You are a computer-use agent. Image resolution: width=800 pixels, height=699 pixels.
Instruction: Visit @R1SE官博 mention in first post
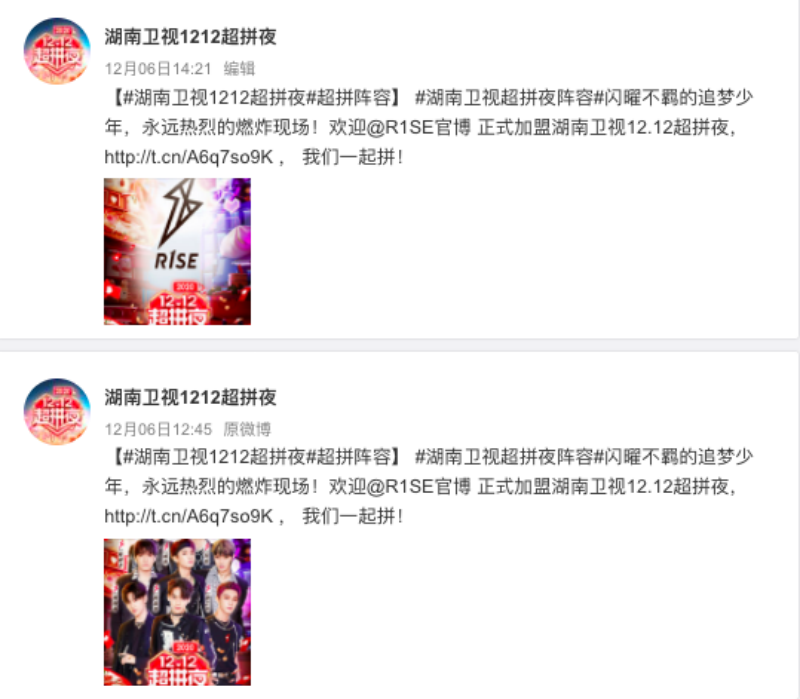click(418, 128)
